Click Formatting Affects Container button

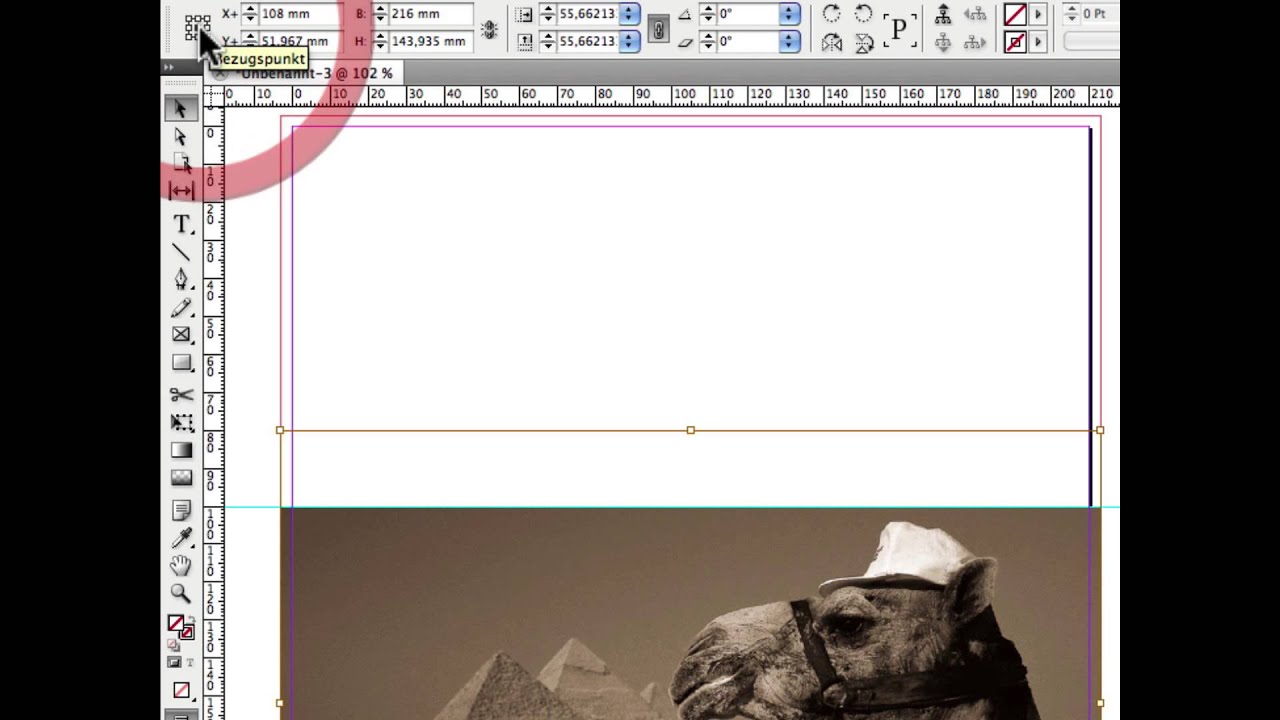(174, 662)
